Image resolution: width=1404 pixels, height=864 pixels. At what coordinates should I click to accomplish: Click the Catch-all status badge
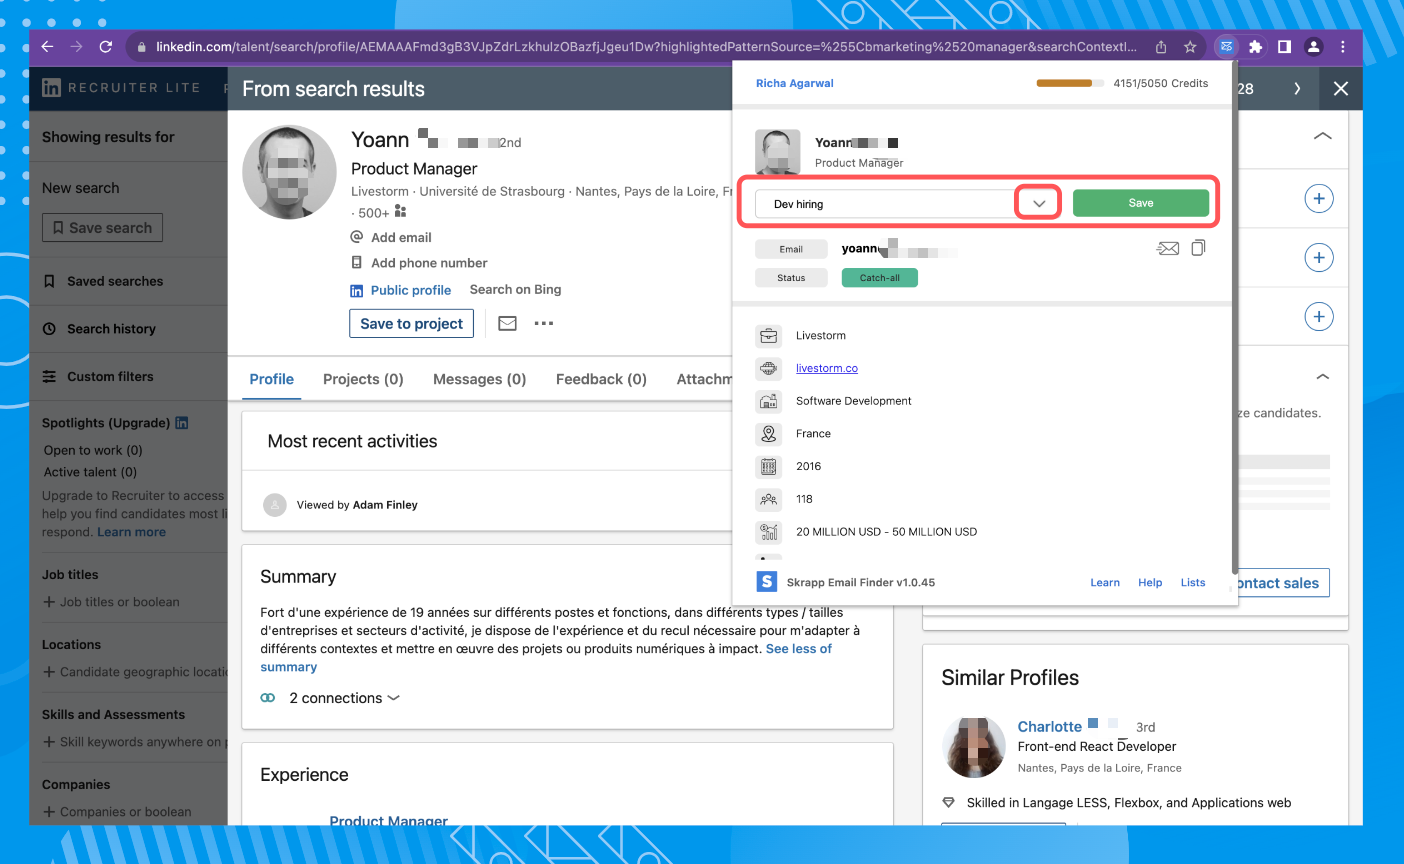880,278
